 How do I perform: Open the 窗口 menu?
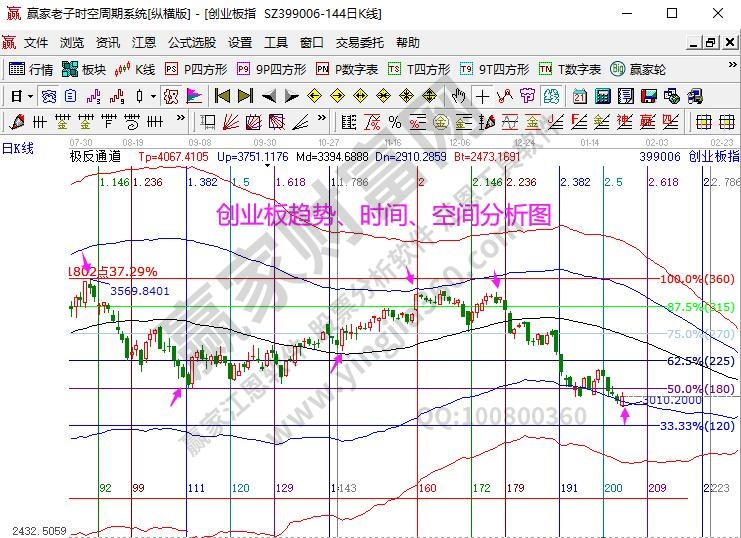312,43
